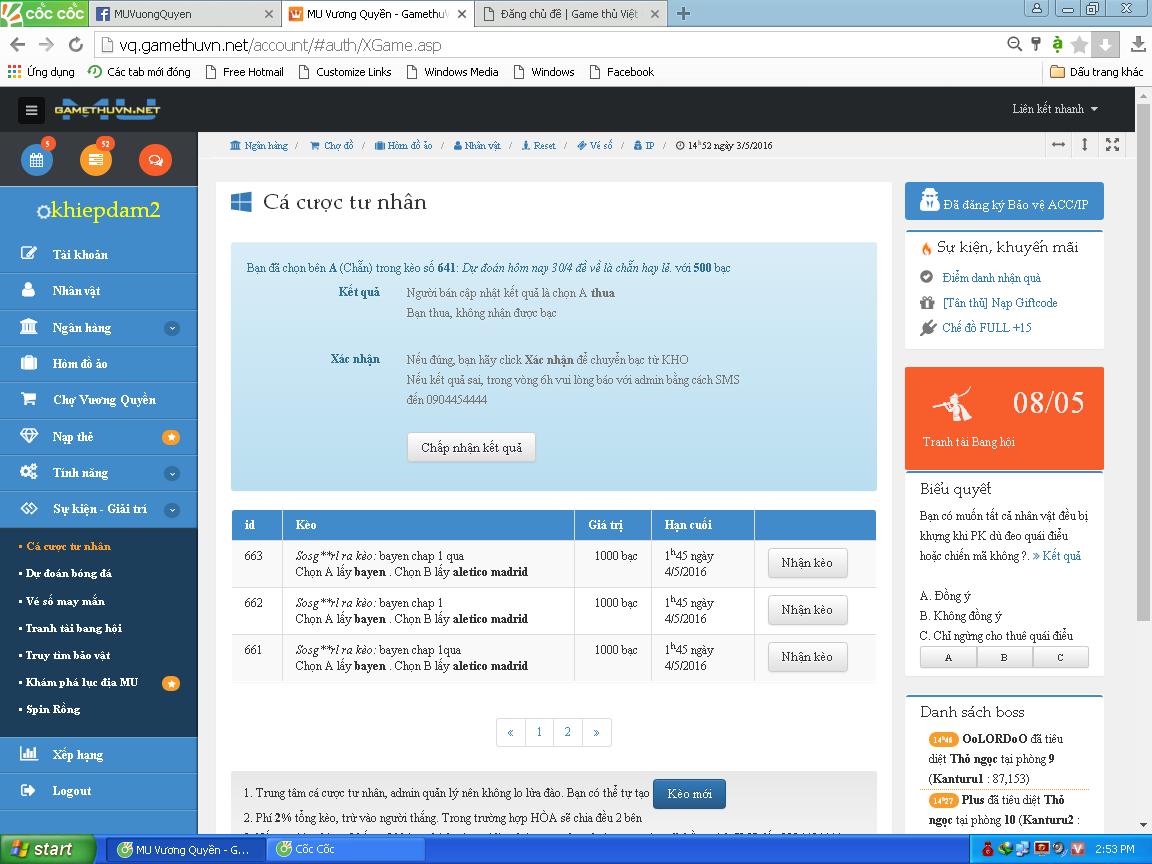Click the horizontal expand arrows icon
The image size is (1152, 864).
pos(1058,145)
